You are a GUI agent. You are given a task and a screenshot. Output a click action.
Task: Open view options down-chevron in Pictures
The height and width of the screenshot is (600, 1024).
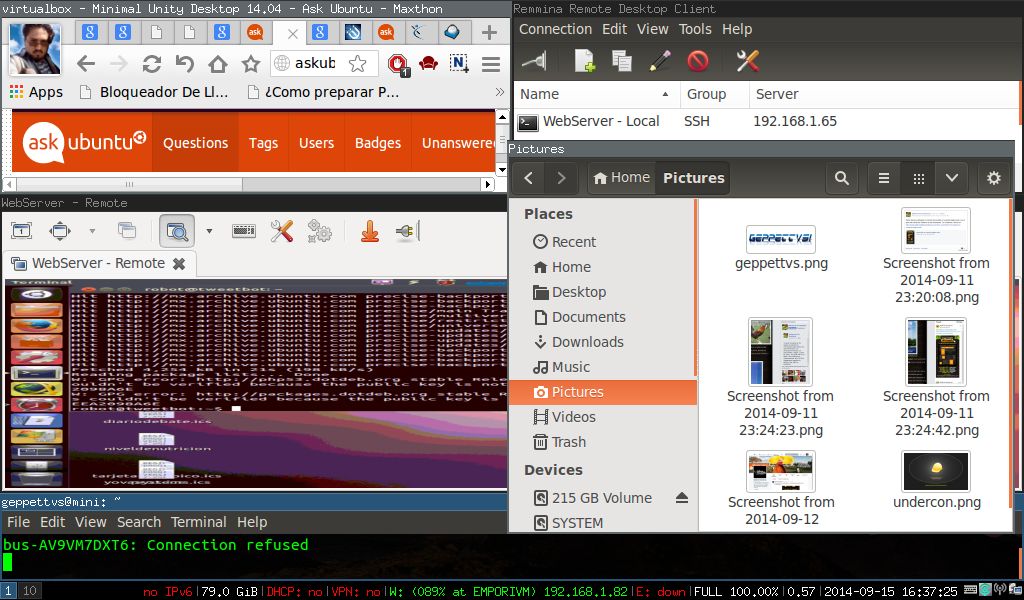952,178
